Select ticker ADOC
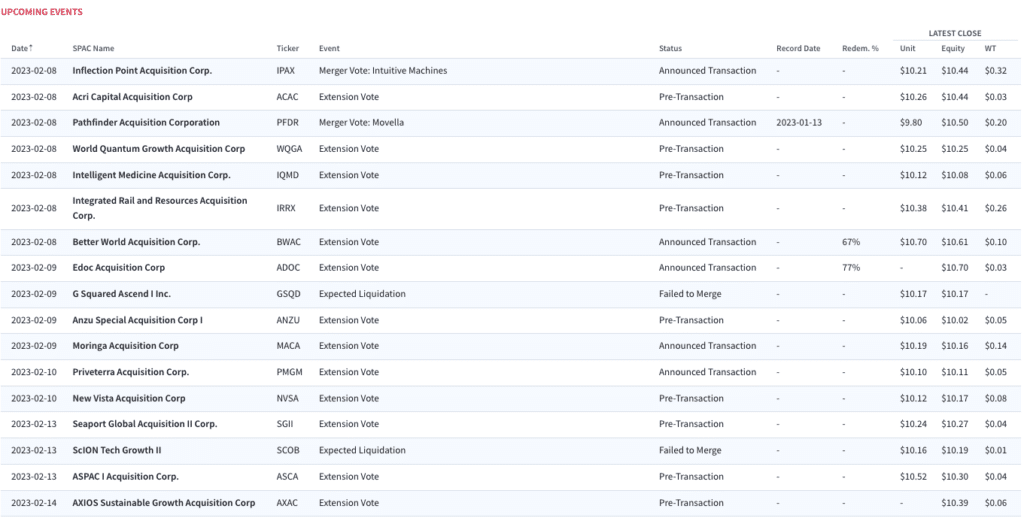Image resolution: width=1024 pixels, height=521 pixels. tap(288, 267)
